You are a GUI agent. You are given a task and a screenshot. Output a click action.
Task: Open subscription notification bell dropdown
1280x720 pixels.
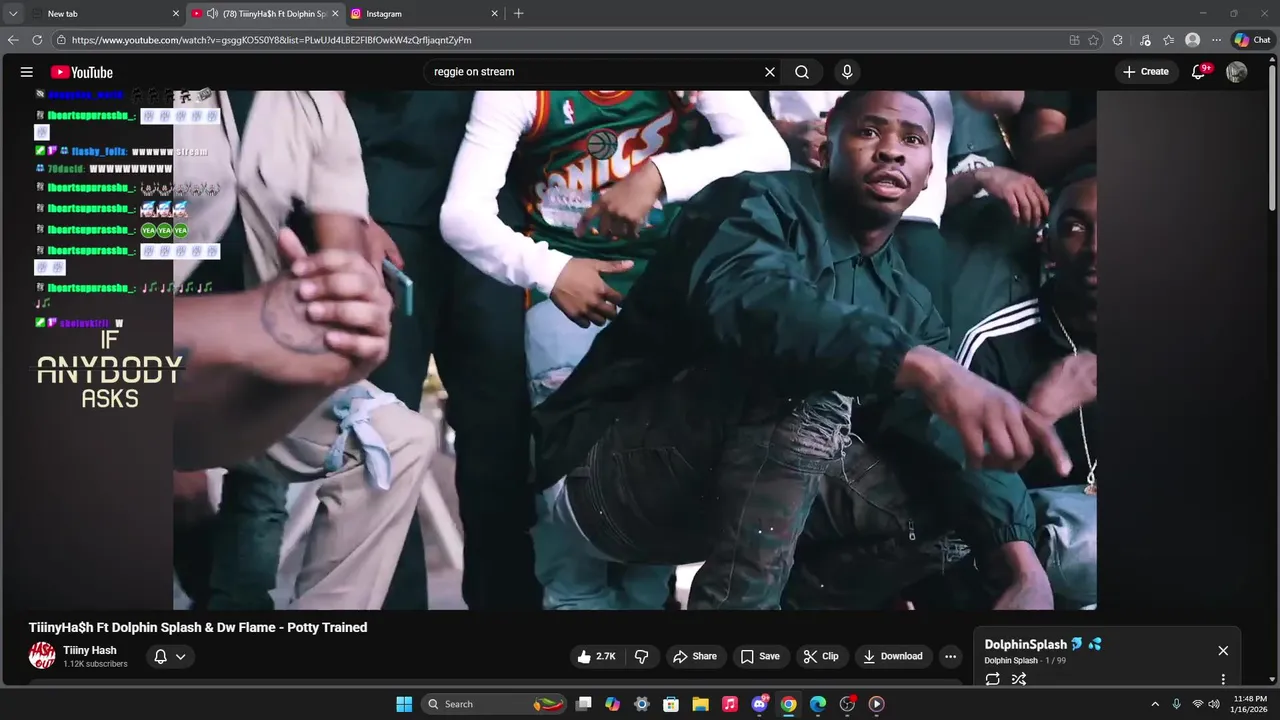pyautogui.click(x=170, y=657)
